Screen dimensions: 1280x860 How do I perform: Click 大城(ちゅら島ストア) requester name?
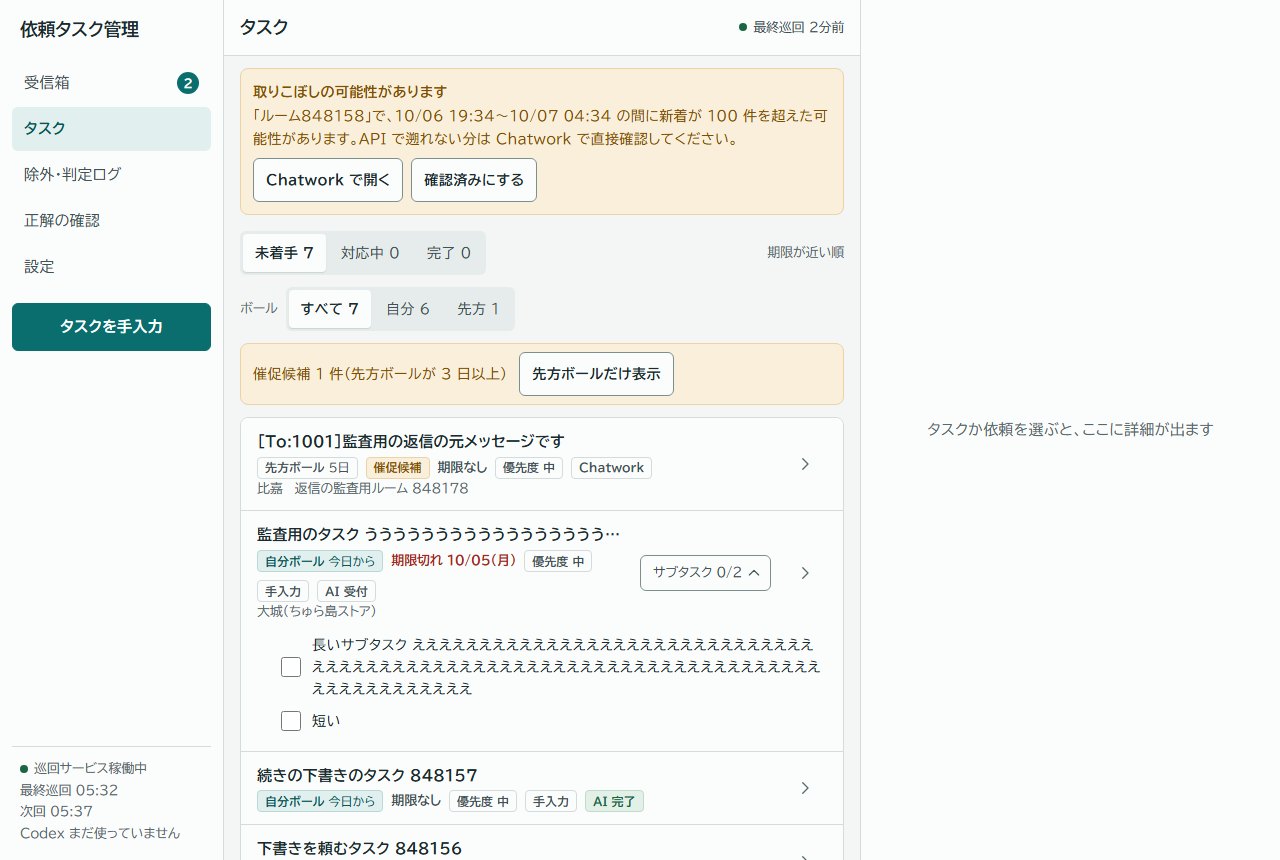click(317, 611)
